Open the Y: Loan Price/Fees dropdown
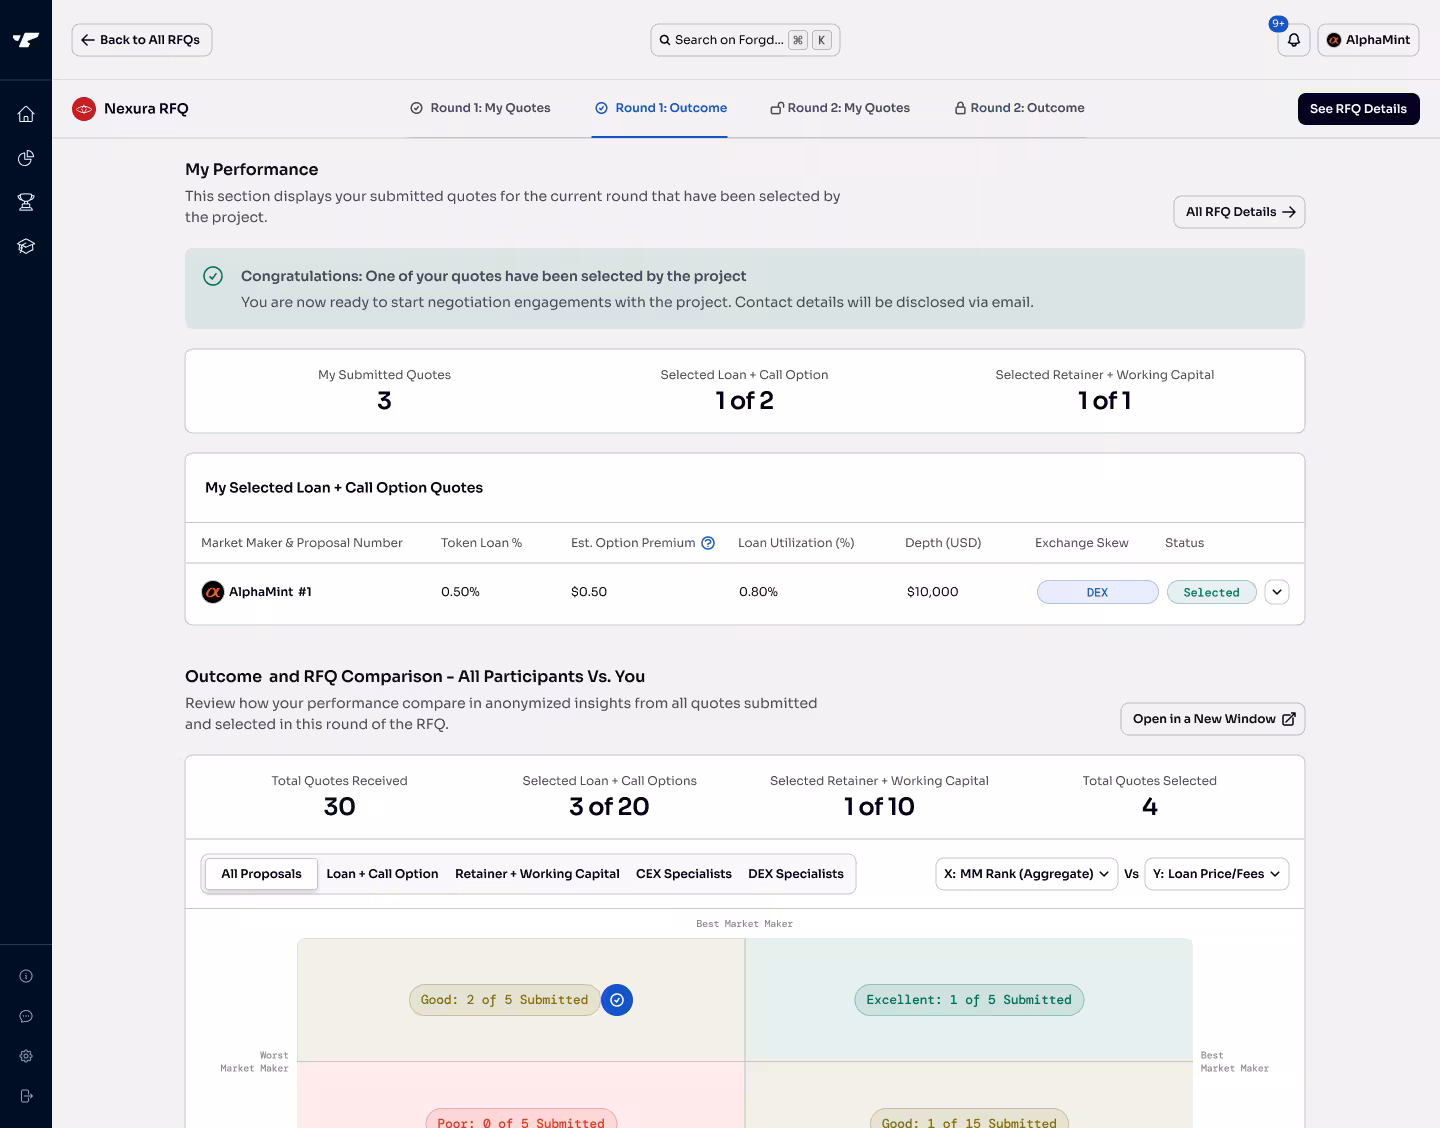 tap(1217, 874)
